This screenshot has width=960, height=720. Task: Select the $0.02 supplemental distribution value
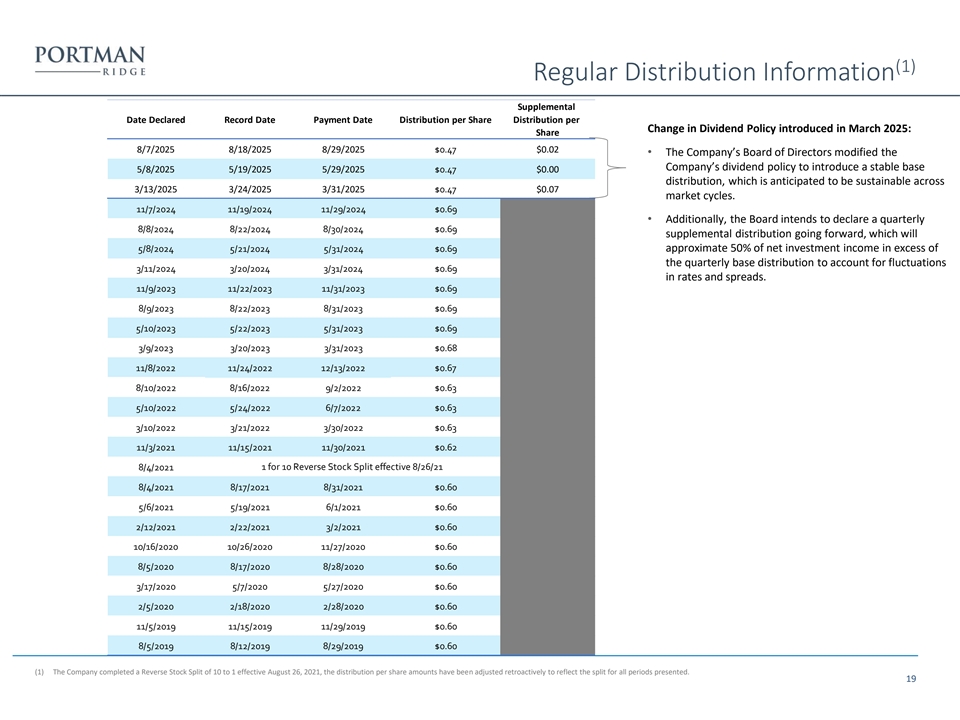[547, 150]
